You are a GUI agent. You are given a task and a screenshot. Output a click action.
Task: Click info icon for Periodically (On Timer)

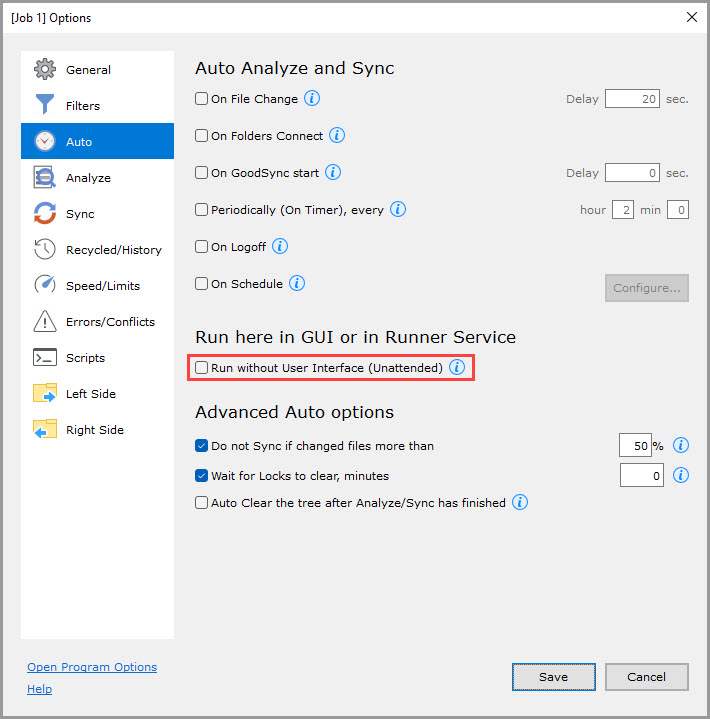[x=397, y=209]
